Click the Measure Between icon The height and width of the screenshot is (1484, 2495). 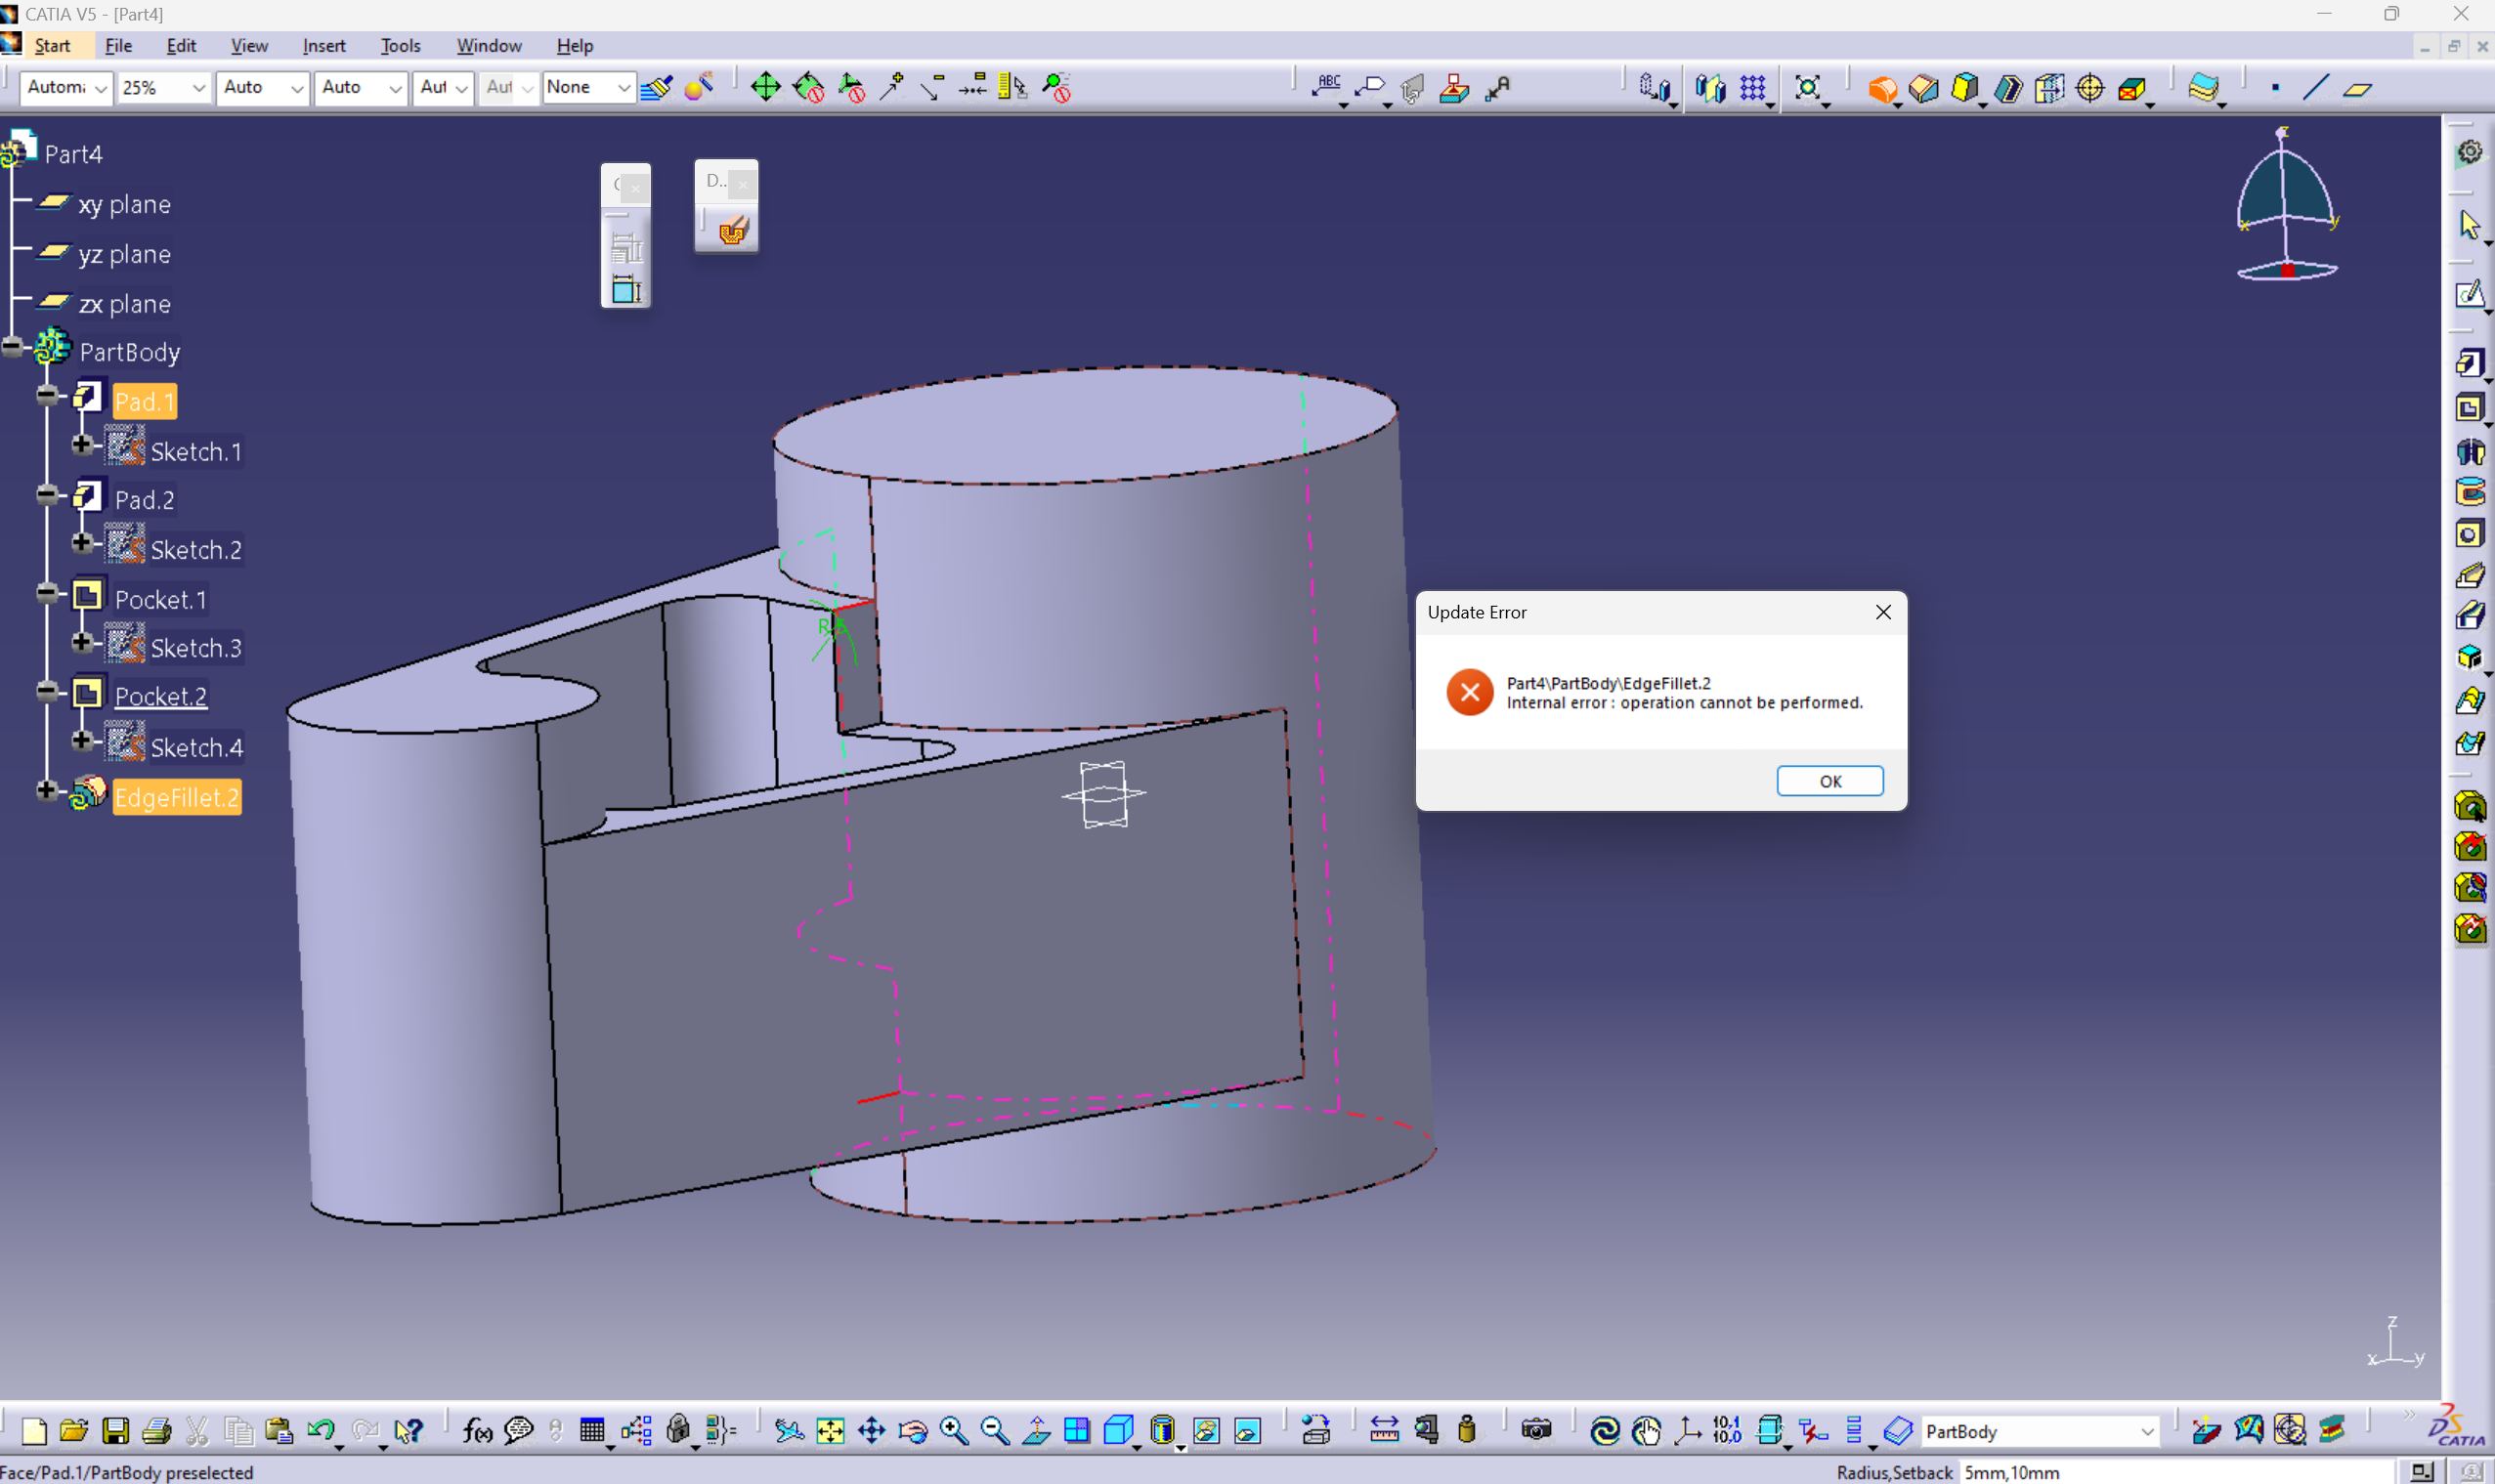1384,1431
